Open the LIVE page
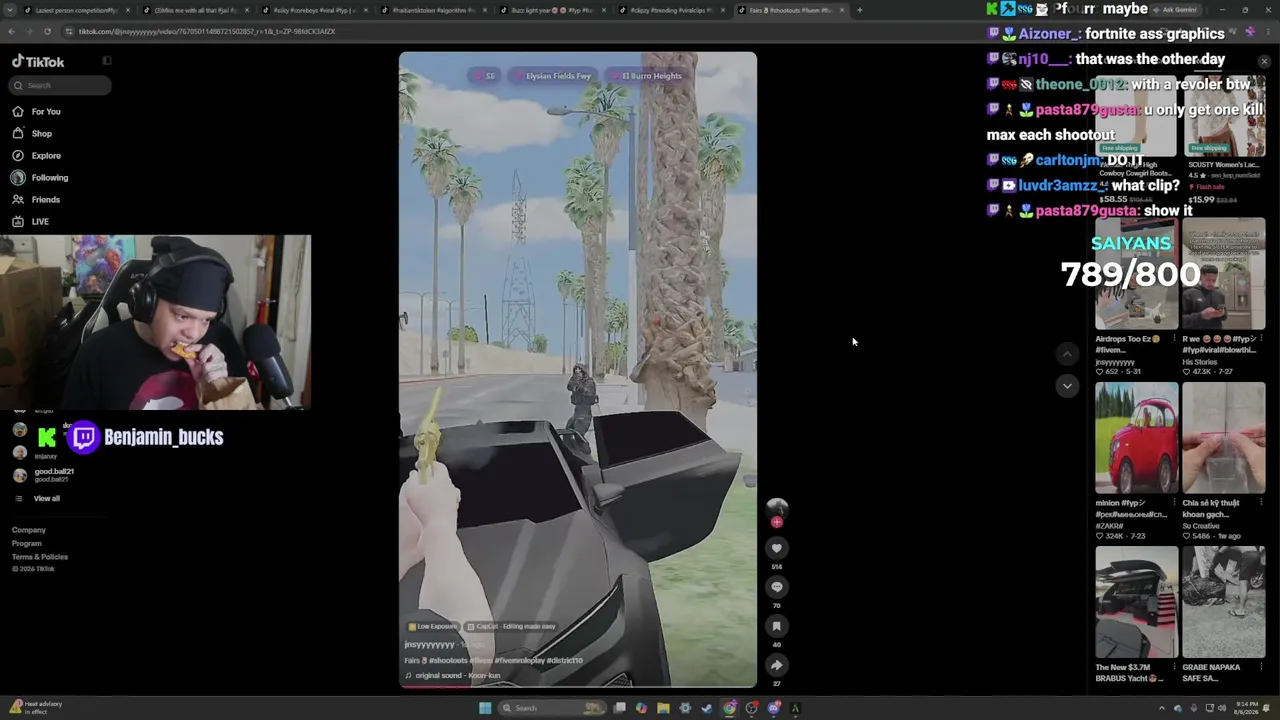The height and width of the screenshot is (720, 1280). pos(30,221)
